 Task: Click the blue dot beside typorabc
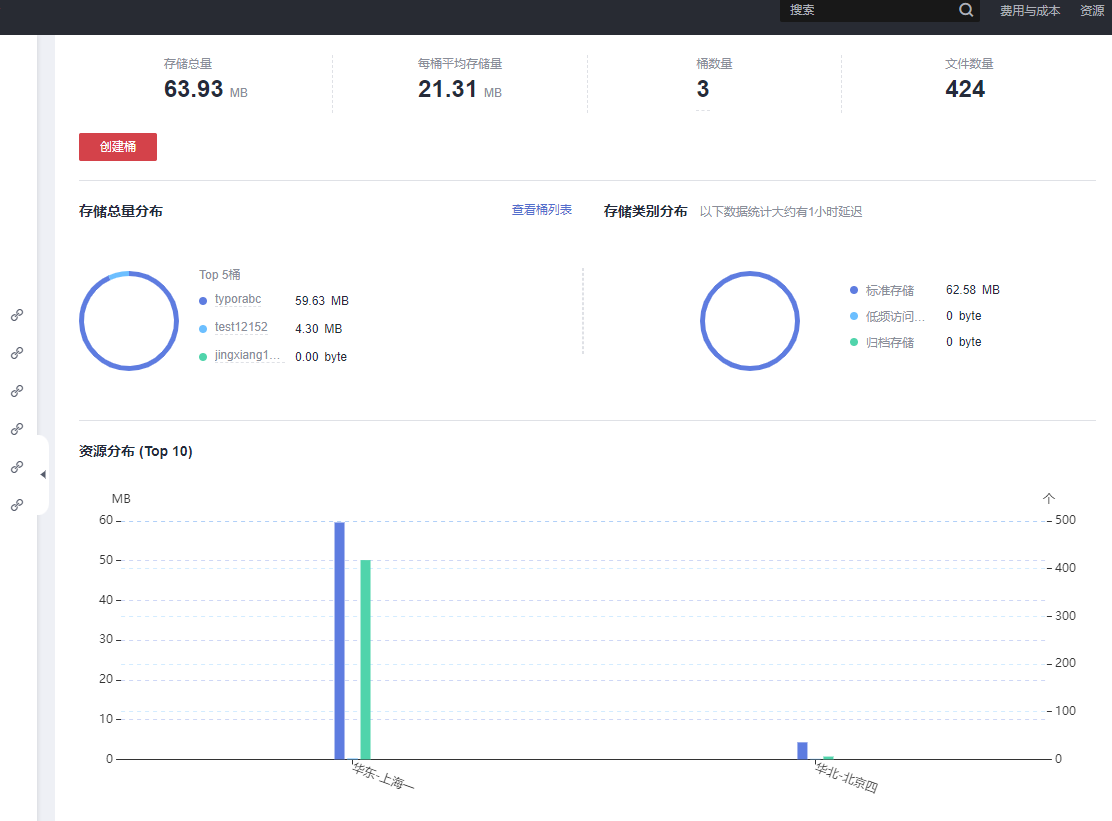203,301
